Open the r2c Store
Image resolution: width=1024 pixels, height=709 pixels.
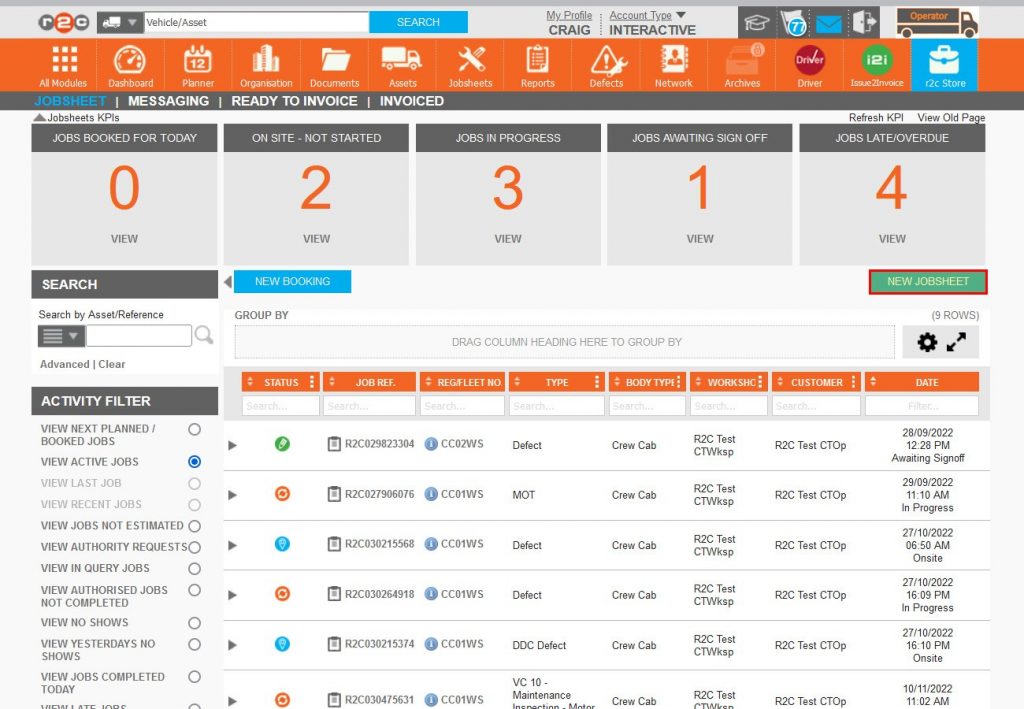pos(944,64)
